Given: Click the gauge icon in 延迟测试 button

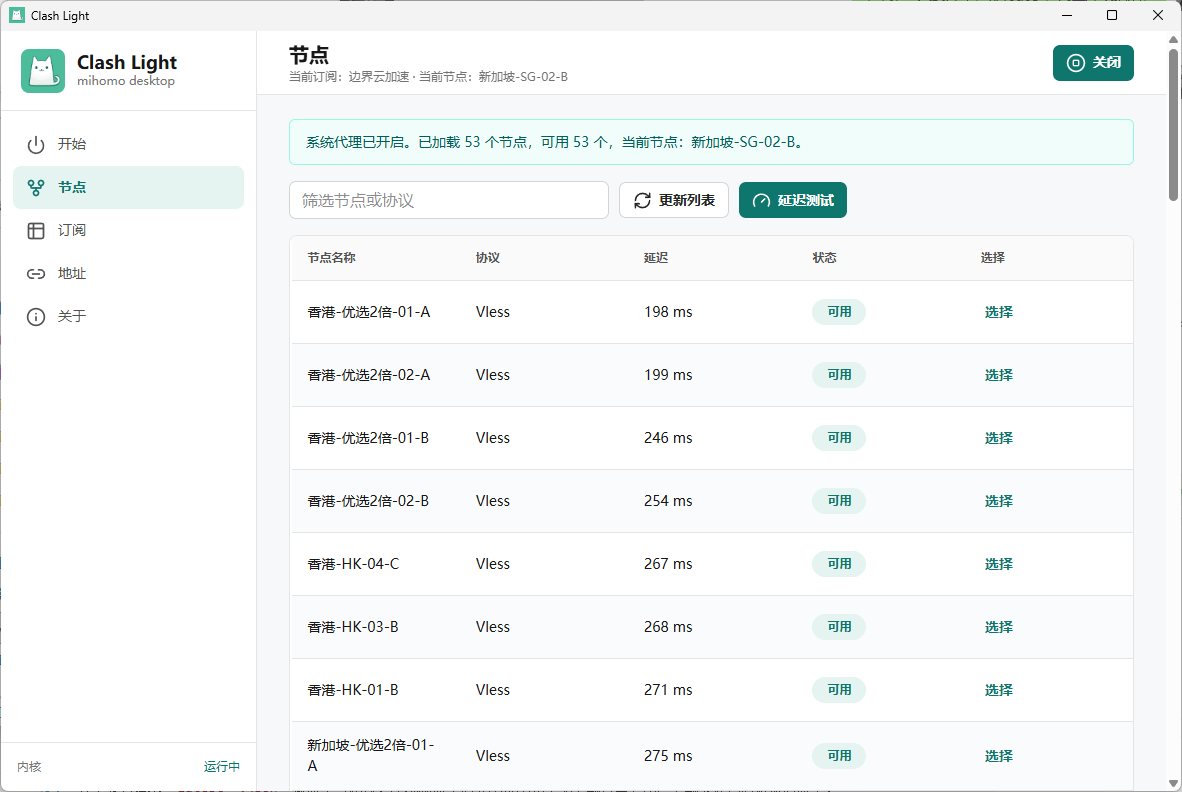Looking at the screenshot, I should click(761, 200).
